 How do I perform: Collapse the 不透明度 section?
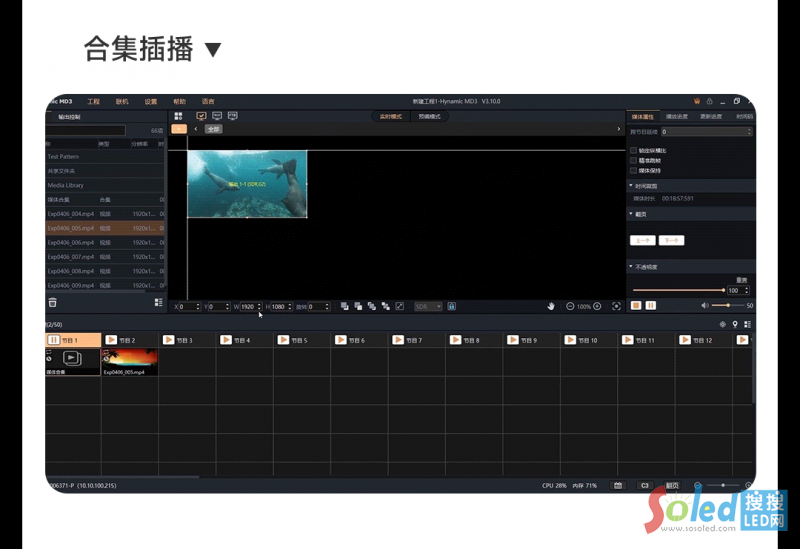click(631, 267)
